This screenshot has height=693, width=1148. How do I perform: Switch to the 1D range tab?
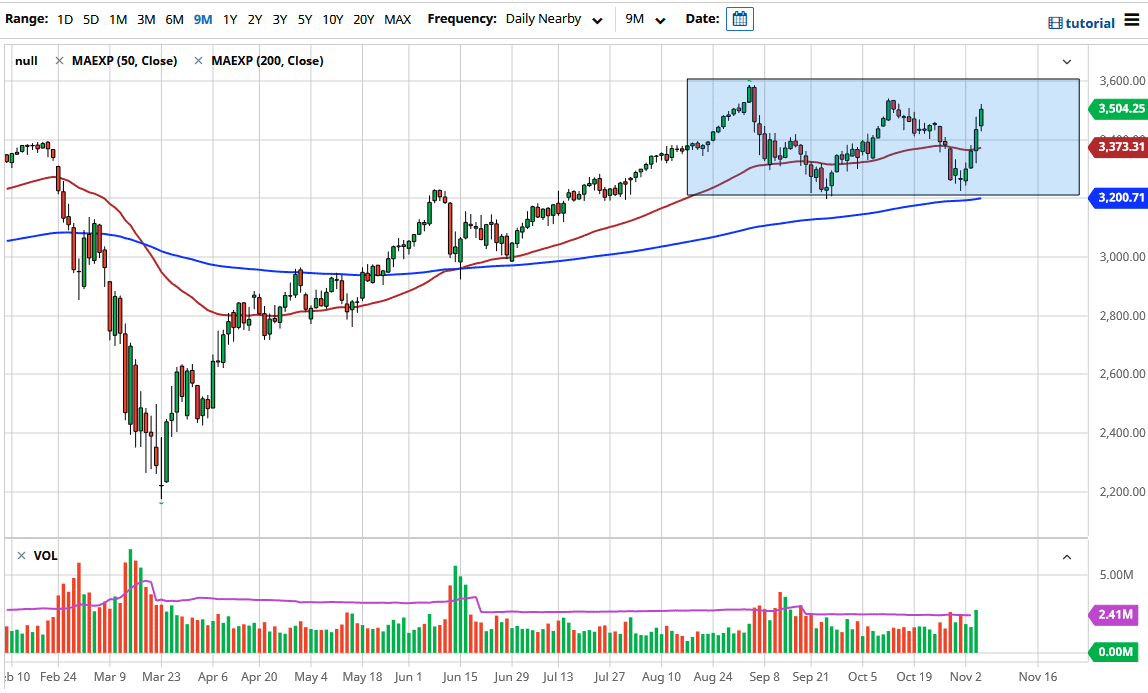pyautogui.click(x=64, y=18)
